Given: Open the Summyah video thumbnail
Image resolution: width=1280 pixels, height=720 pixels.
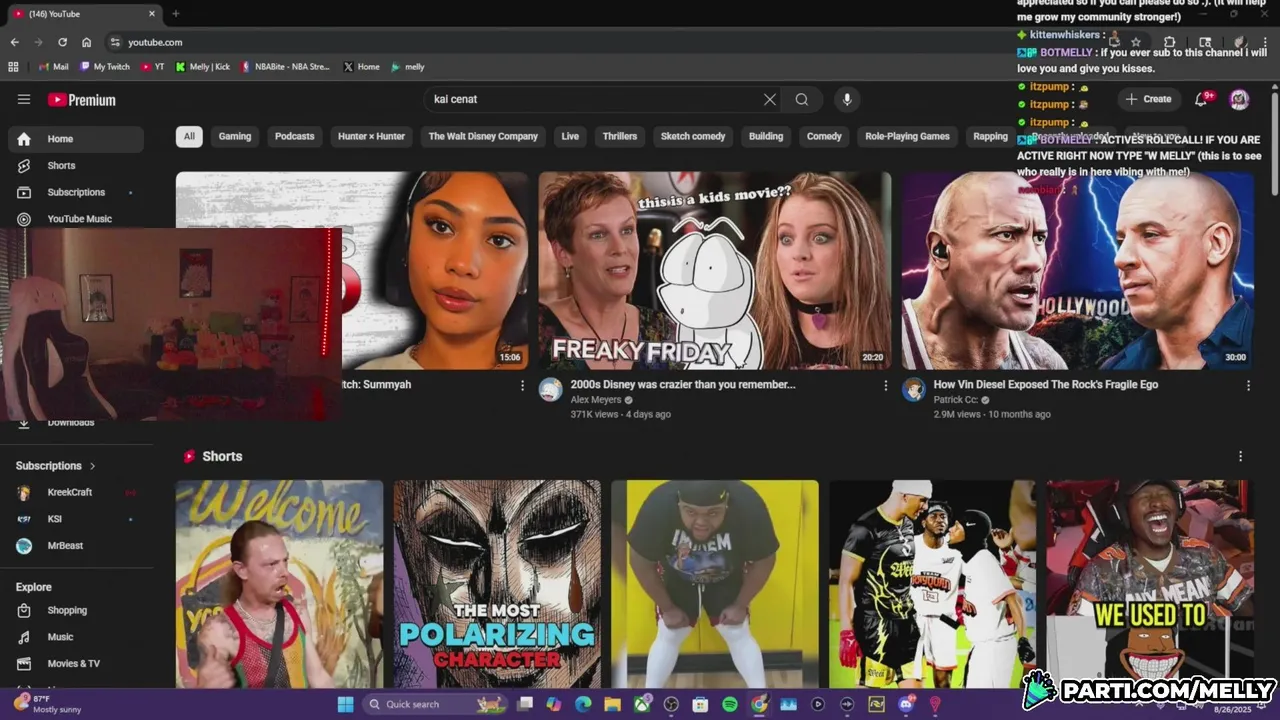Looking at the screenshot, I should [x=434, y=271].
